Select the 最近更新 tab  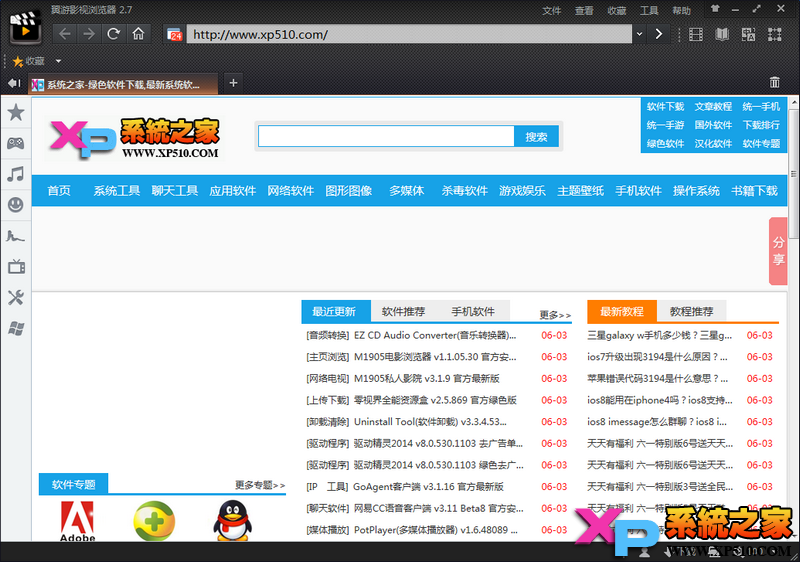pos(336,311)
